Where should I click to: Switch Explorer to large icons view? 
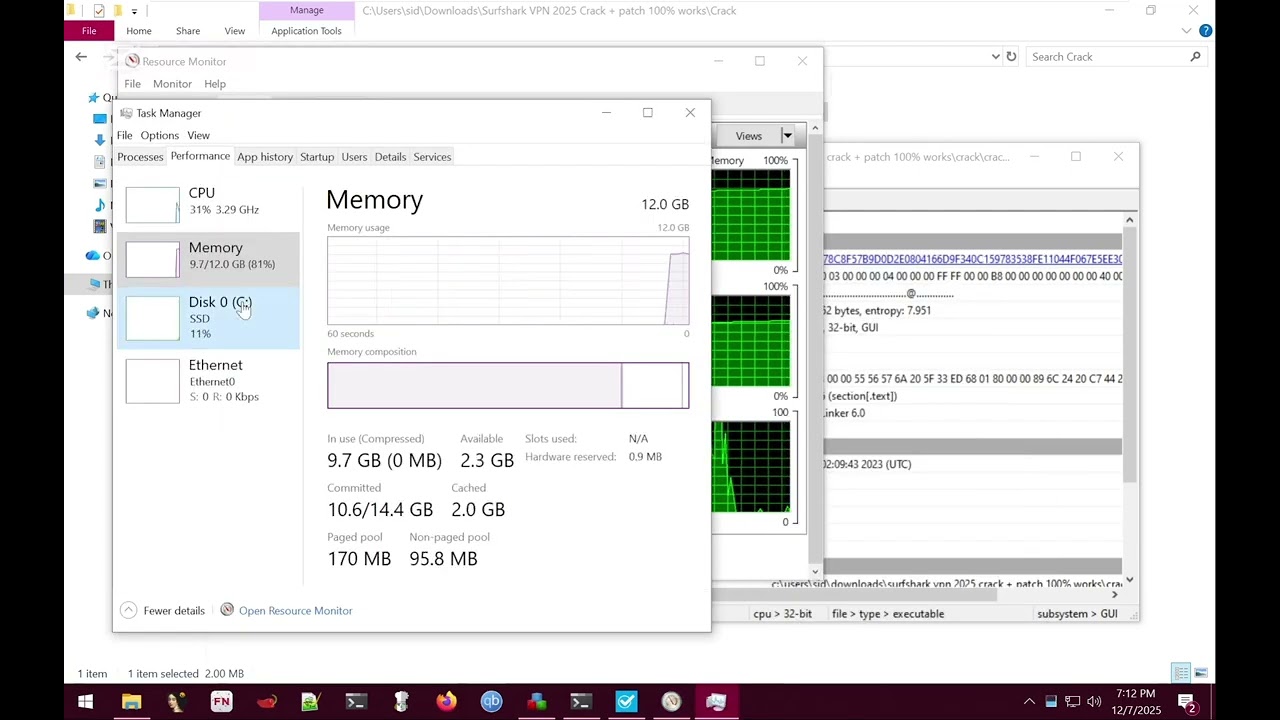1200,673
